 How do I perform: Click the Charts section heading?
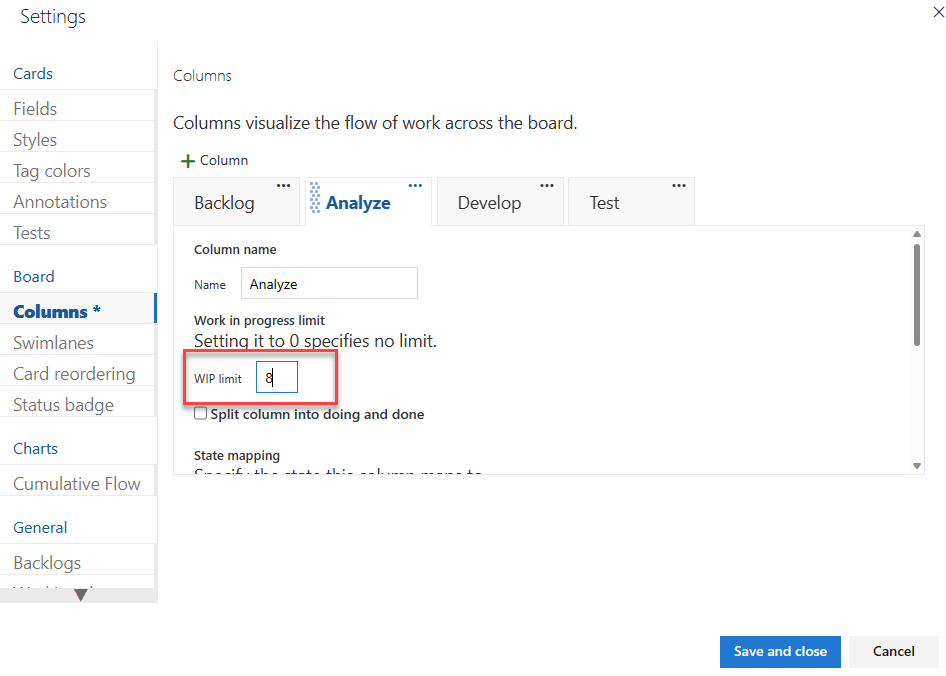36,448
